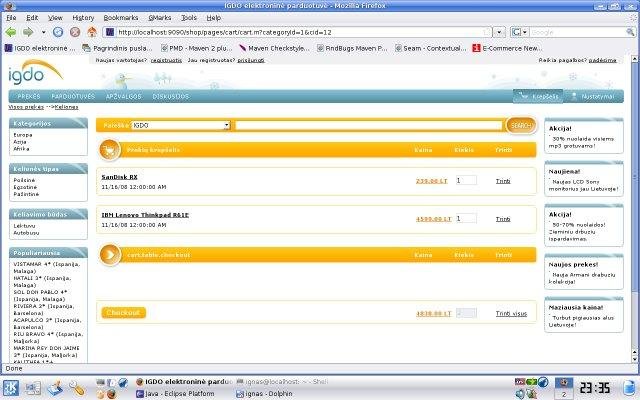Open the Seam - Contextual bookmark
Image resolution: width=640 pixels, height=400 pixels.
[x=430, y=48]
